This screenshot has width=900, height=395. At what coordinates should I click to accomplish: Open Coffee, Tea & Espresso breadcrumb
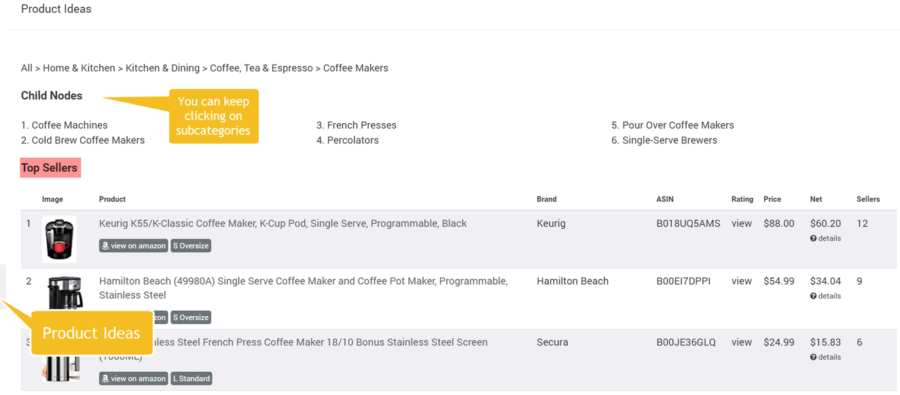click(261, 68)
